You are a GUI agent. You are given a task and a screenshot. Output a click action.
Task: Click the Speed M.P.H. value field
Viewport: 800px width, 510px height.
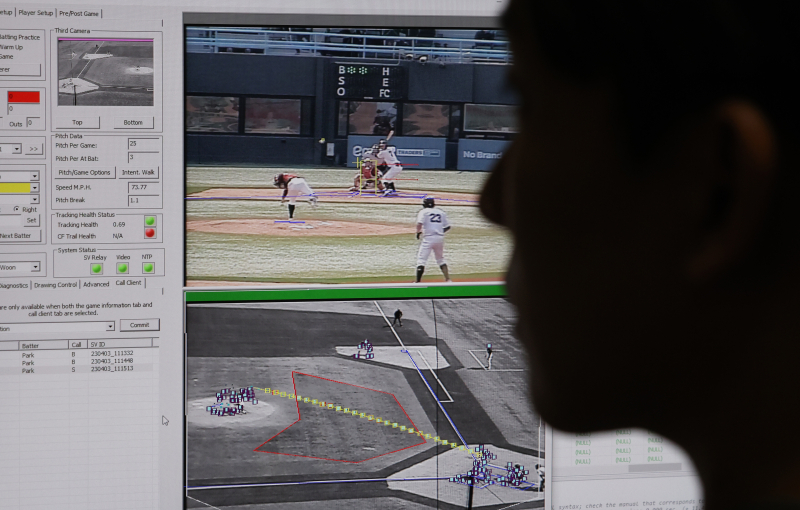click(143, 187)
